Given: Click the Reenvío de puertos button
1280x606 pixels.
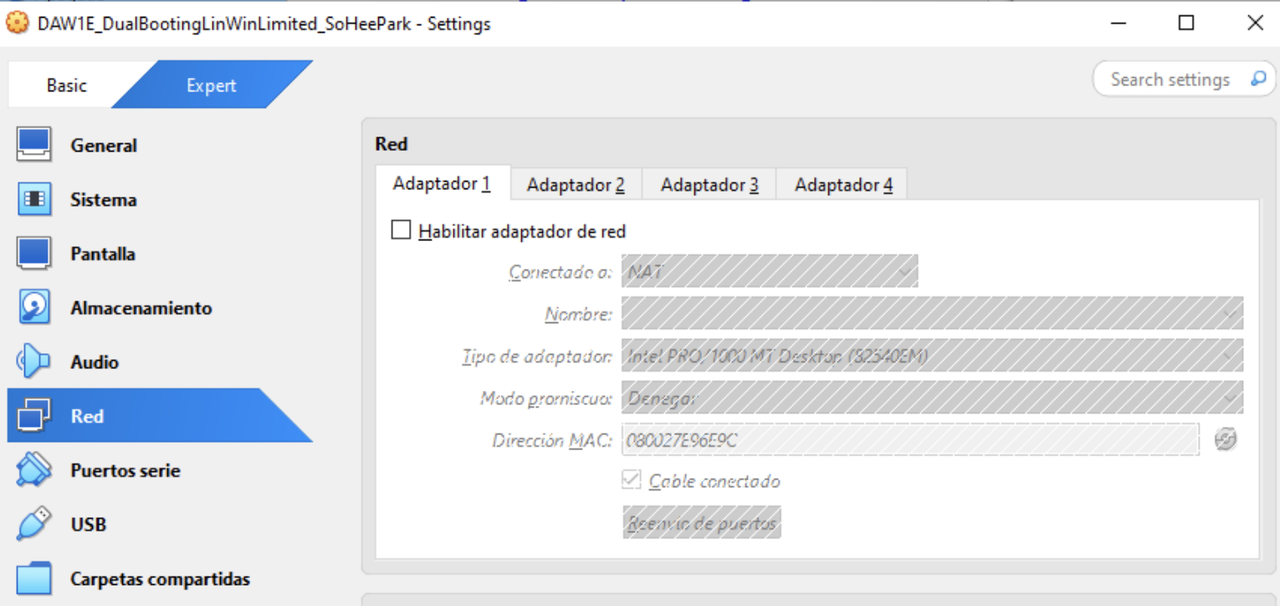Looking at the screenshot, I should point(702,522).
